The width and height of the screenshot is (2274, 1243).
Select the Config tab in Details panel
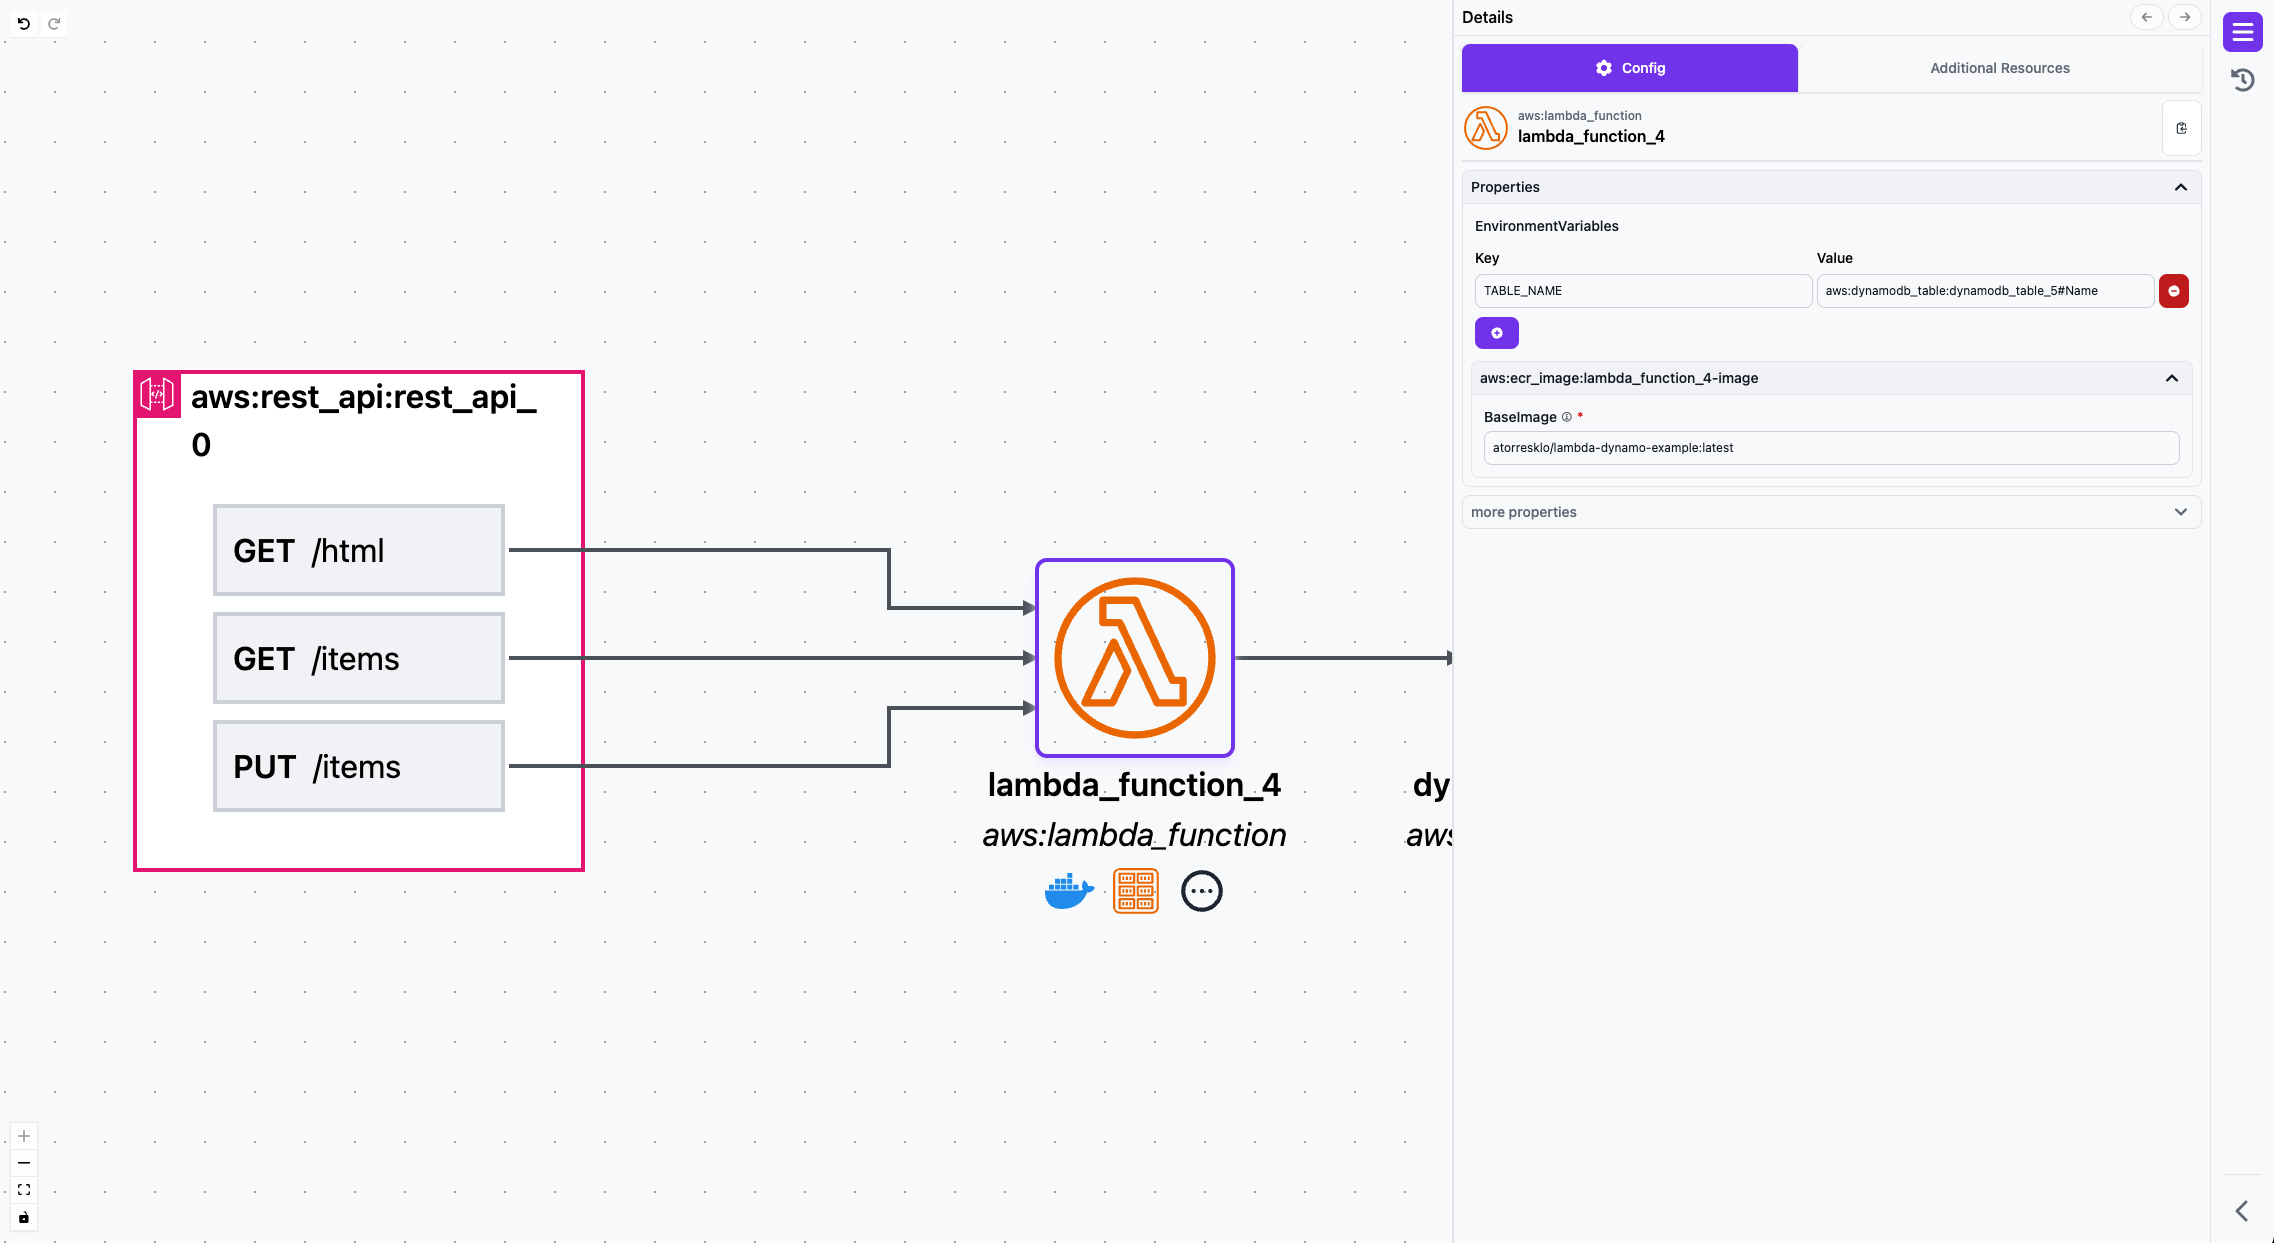[1628, 67]
